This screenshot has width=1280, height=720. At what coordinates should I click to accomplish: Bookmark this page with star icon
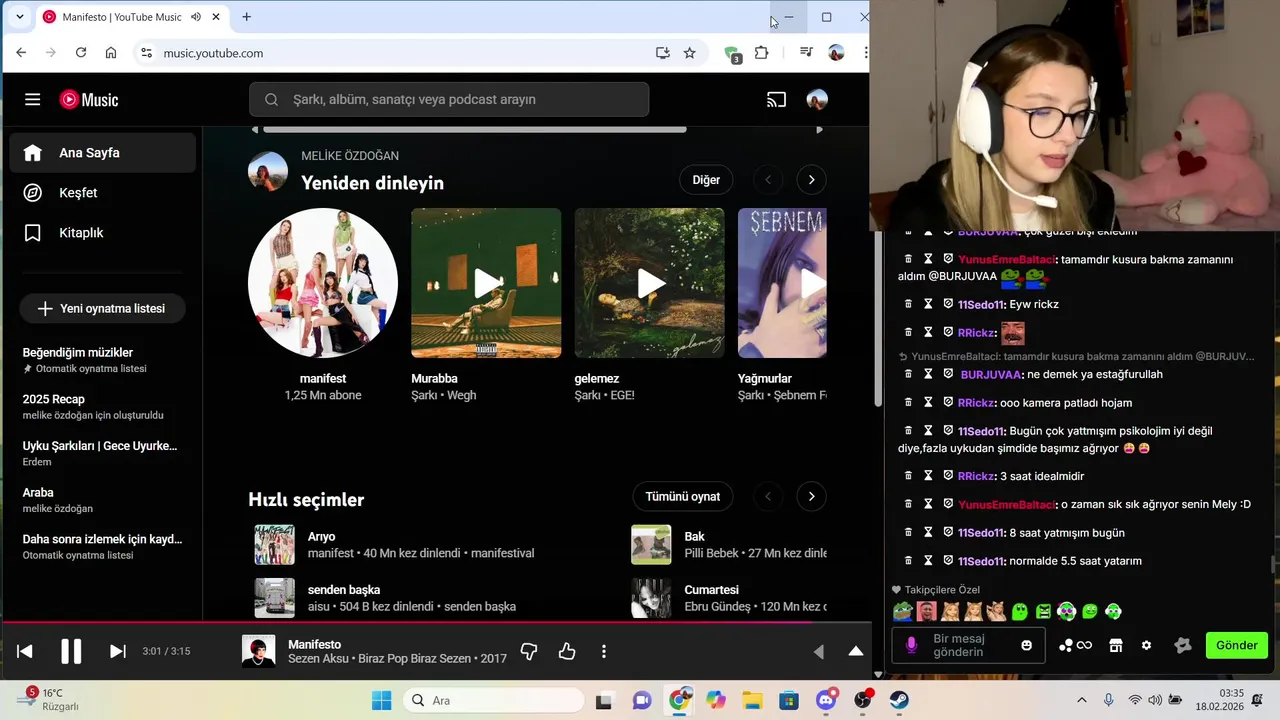click(x=689, y=53)
